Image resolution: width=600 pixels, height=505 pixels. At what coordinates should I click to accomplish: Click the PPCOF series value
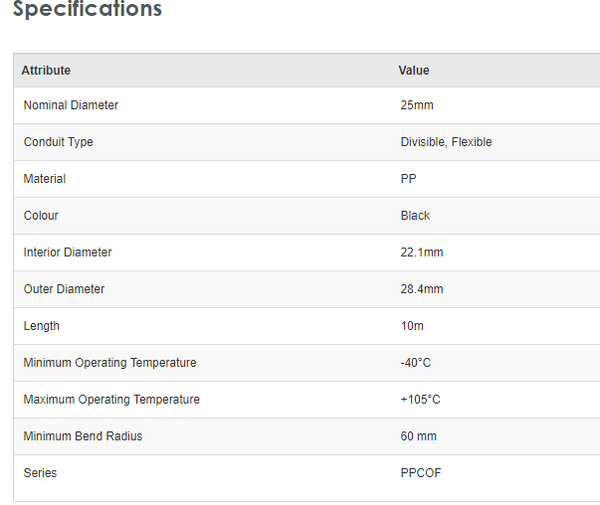tap(418, 473)
